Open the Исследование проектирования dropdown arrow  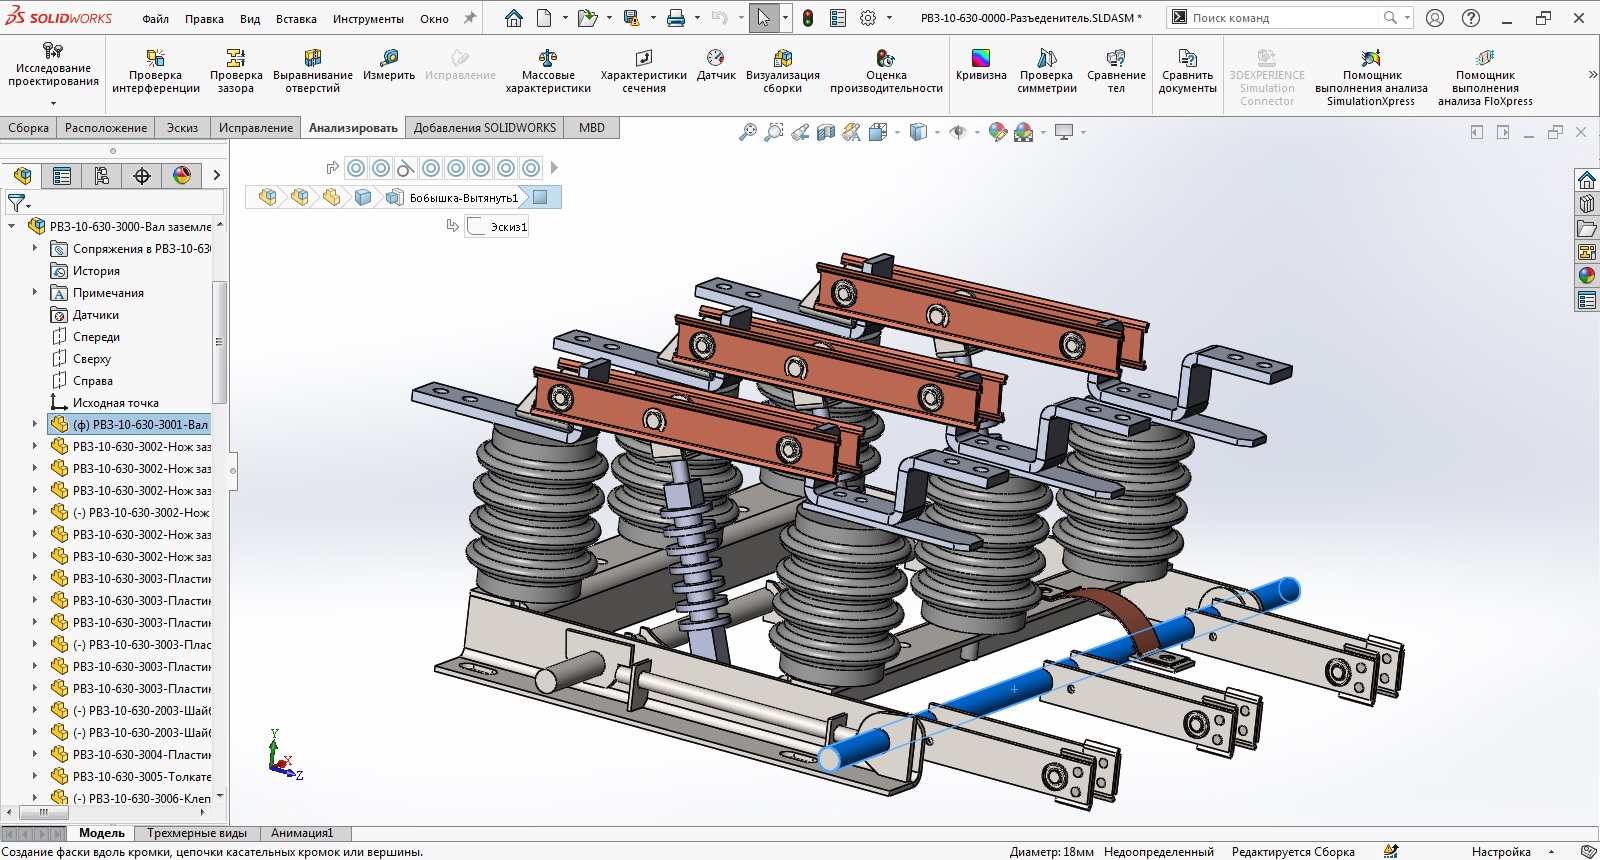pos(53,103)
